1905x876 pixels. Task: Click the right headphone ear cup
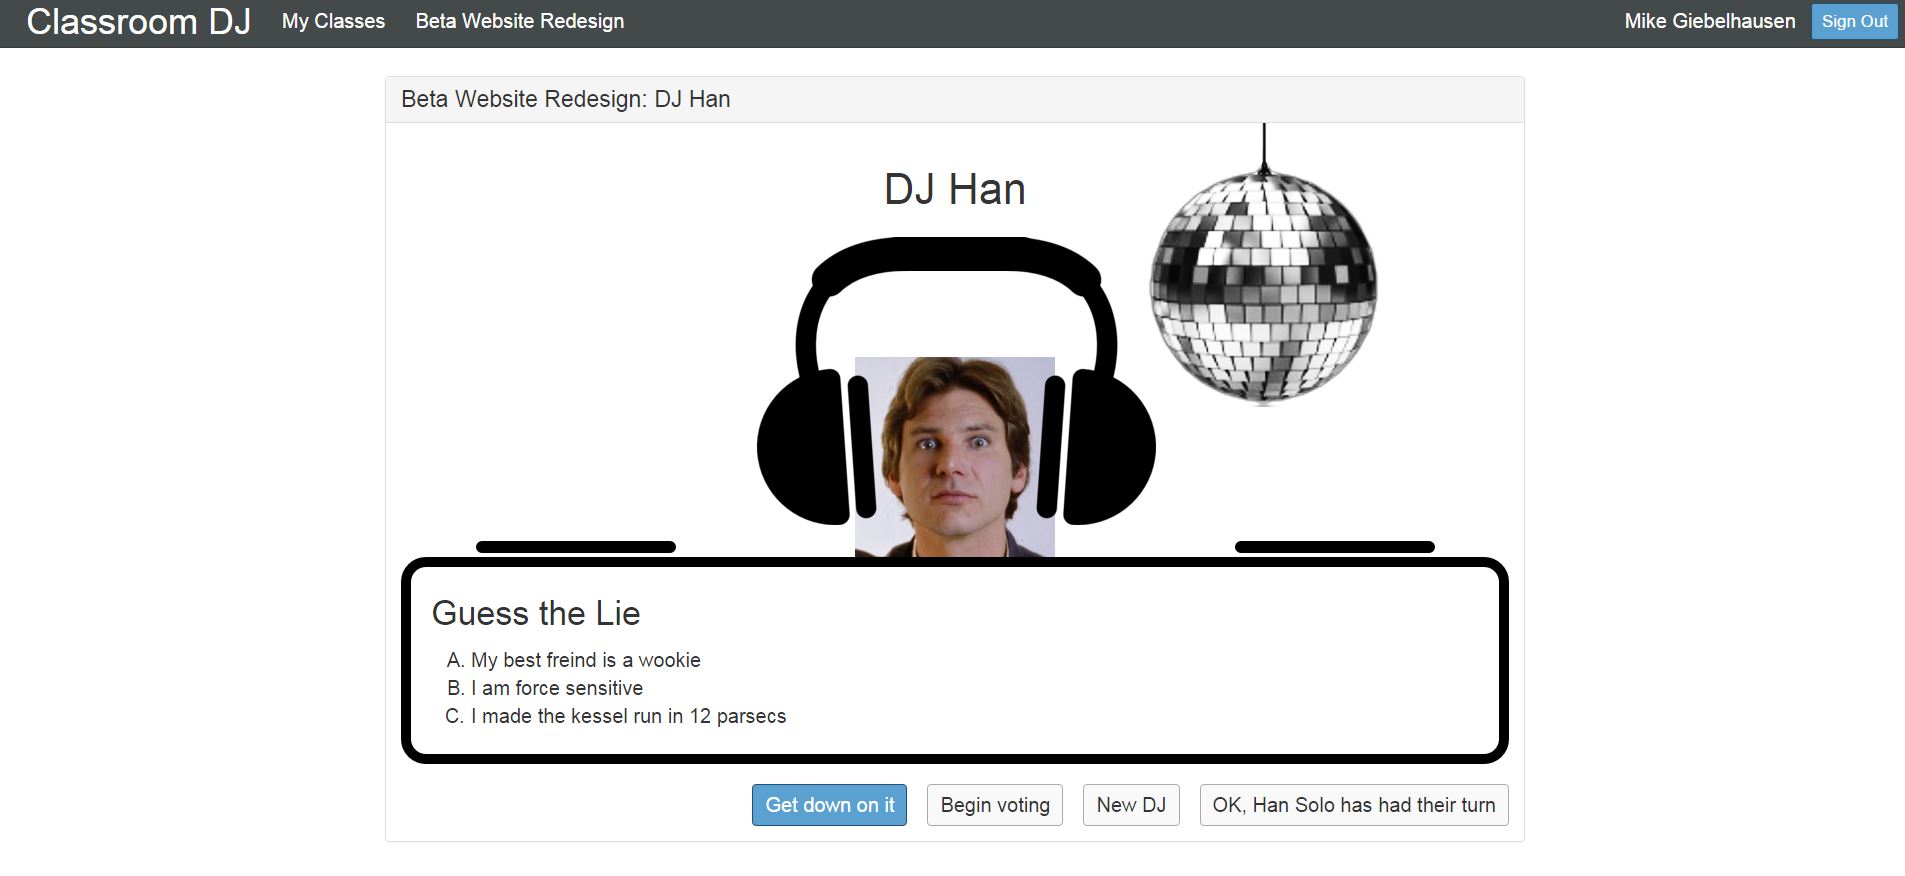tap(1110, 447)
